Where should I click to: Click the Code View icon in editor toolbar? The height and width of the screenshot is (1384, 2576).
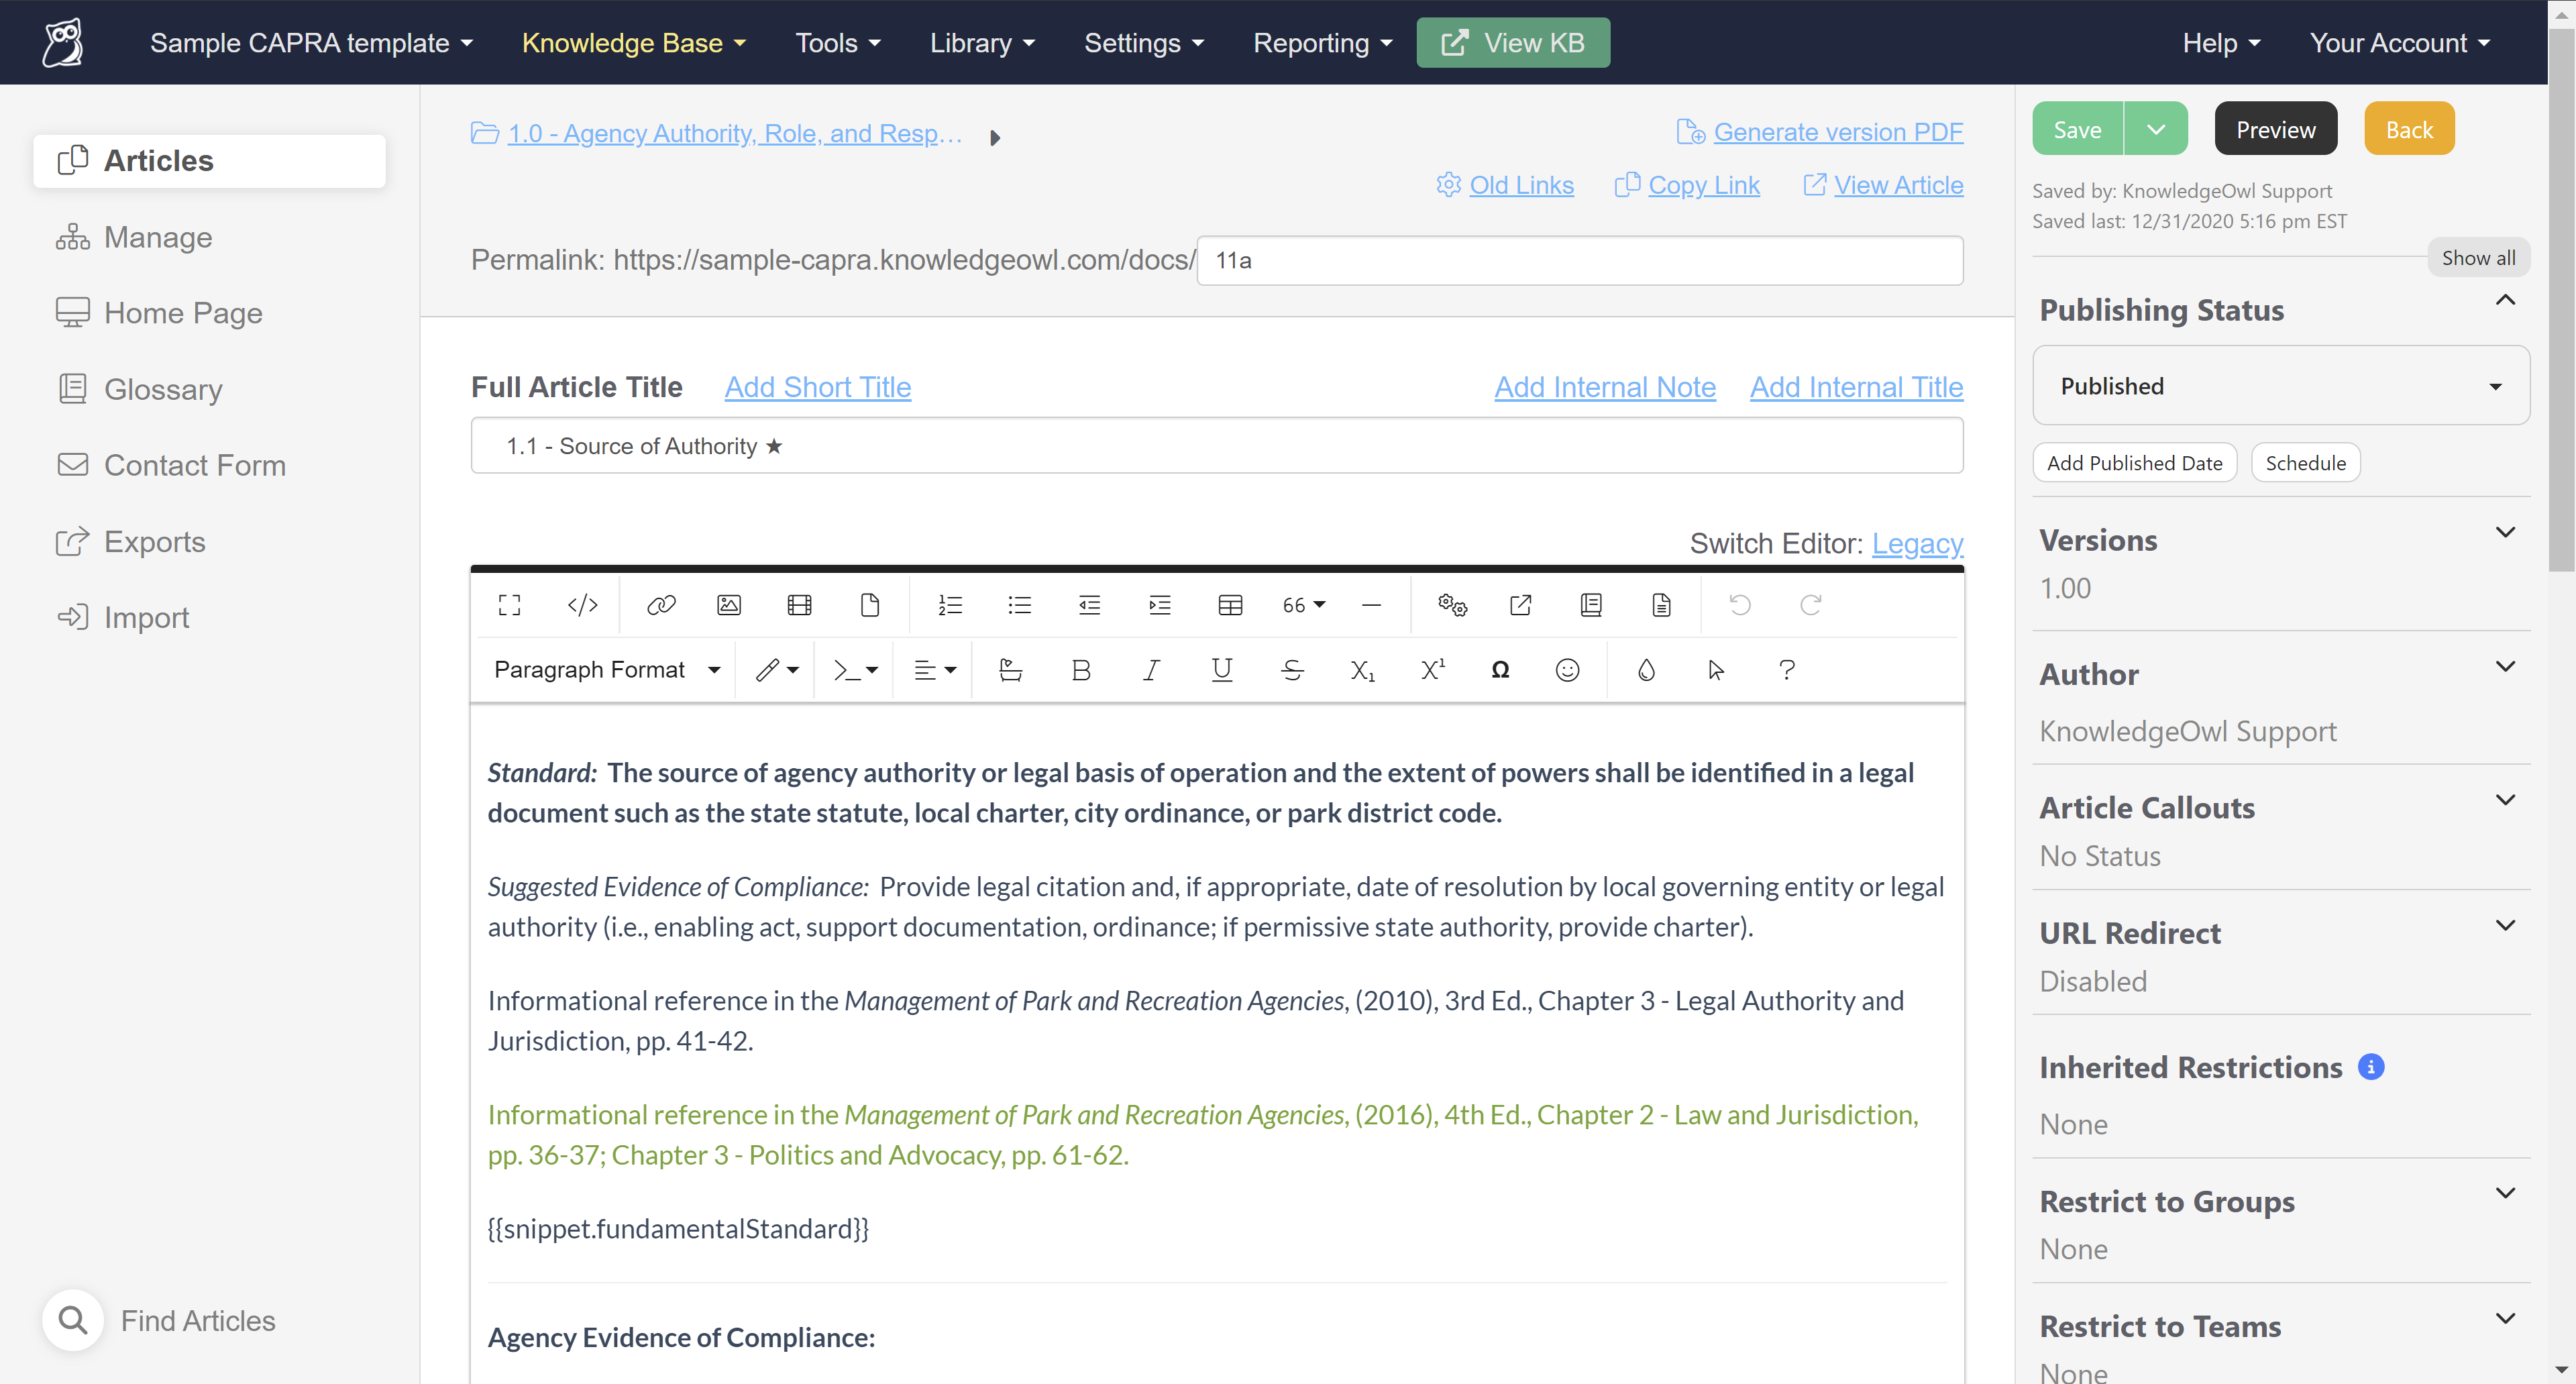(582, 605)
